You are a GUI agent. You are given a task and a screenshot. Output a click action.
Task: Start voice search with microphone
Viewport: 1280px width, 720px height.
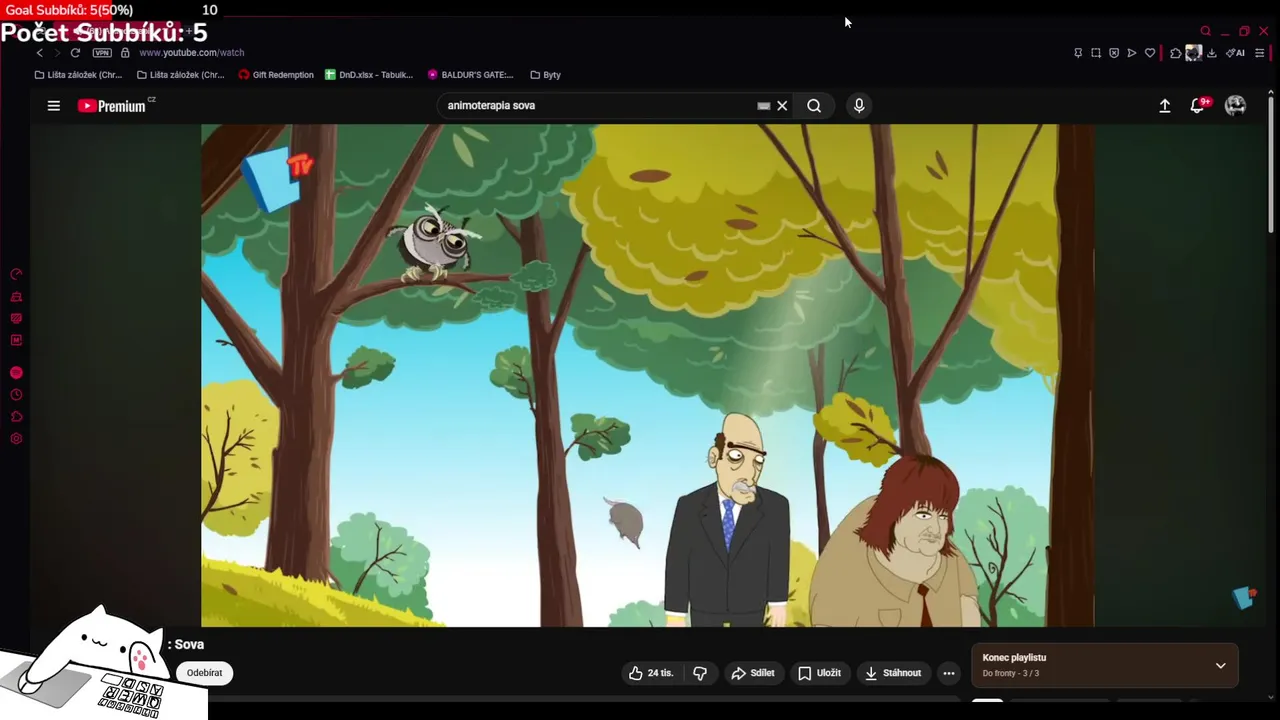point(859,106)
